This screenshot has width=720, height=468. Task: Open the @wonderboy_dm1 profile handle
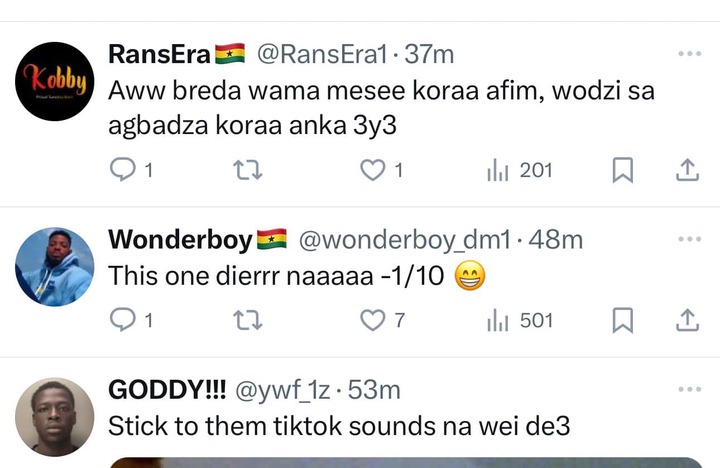(x=405, y=240)
